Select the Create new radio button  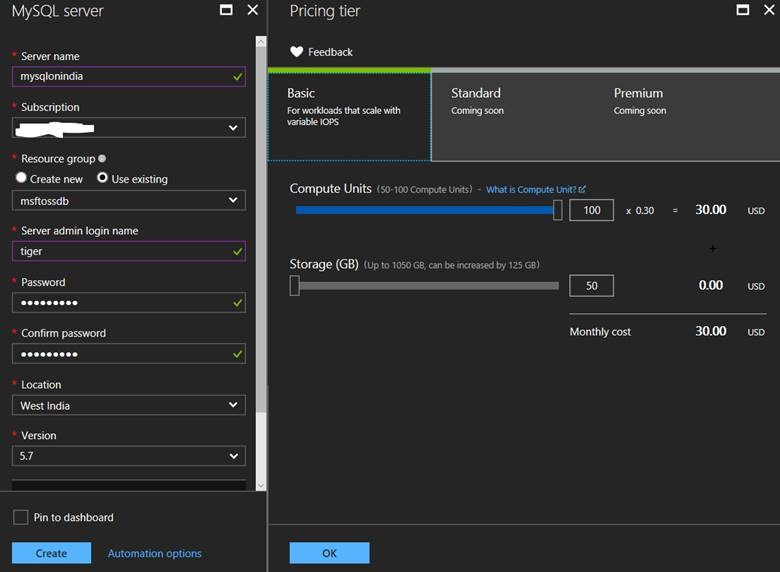[21, 178]
